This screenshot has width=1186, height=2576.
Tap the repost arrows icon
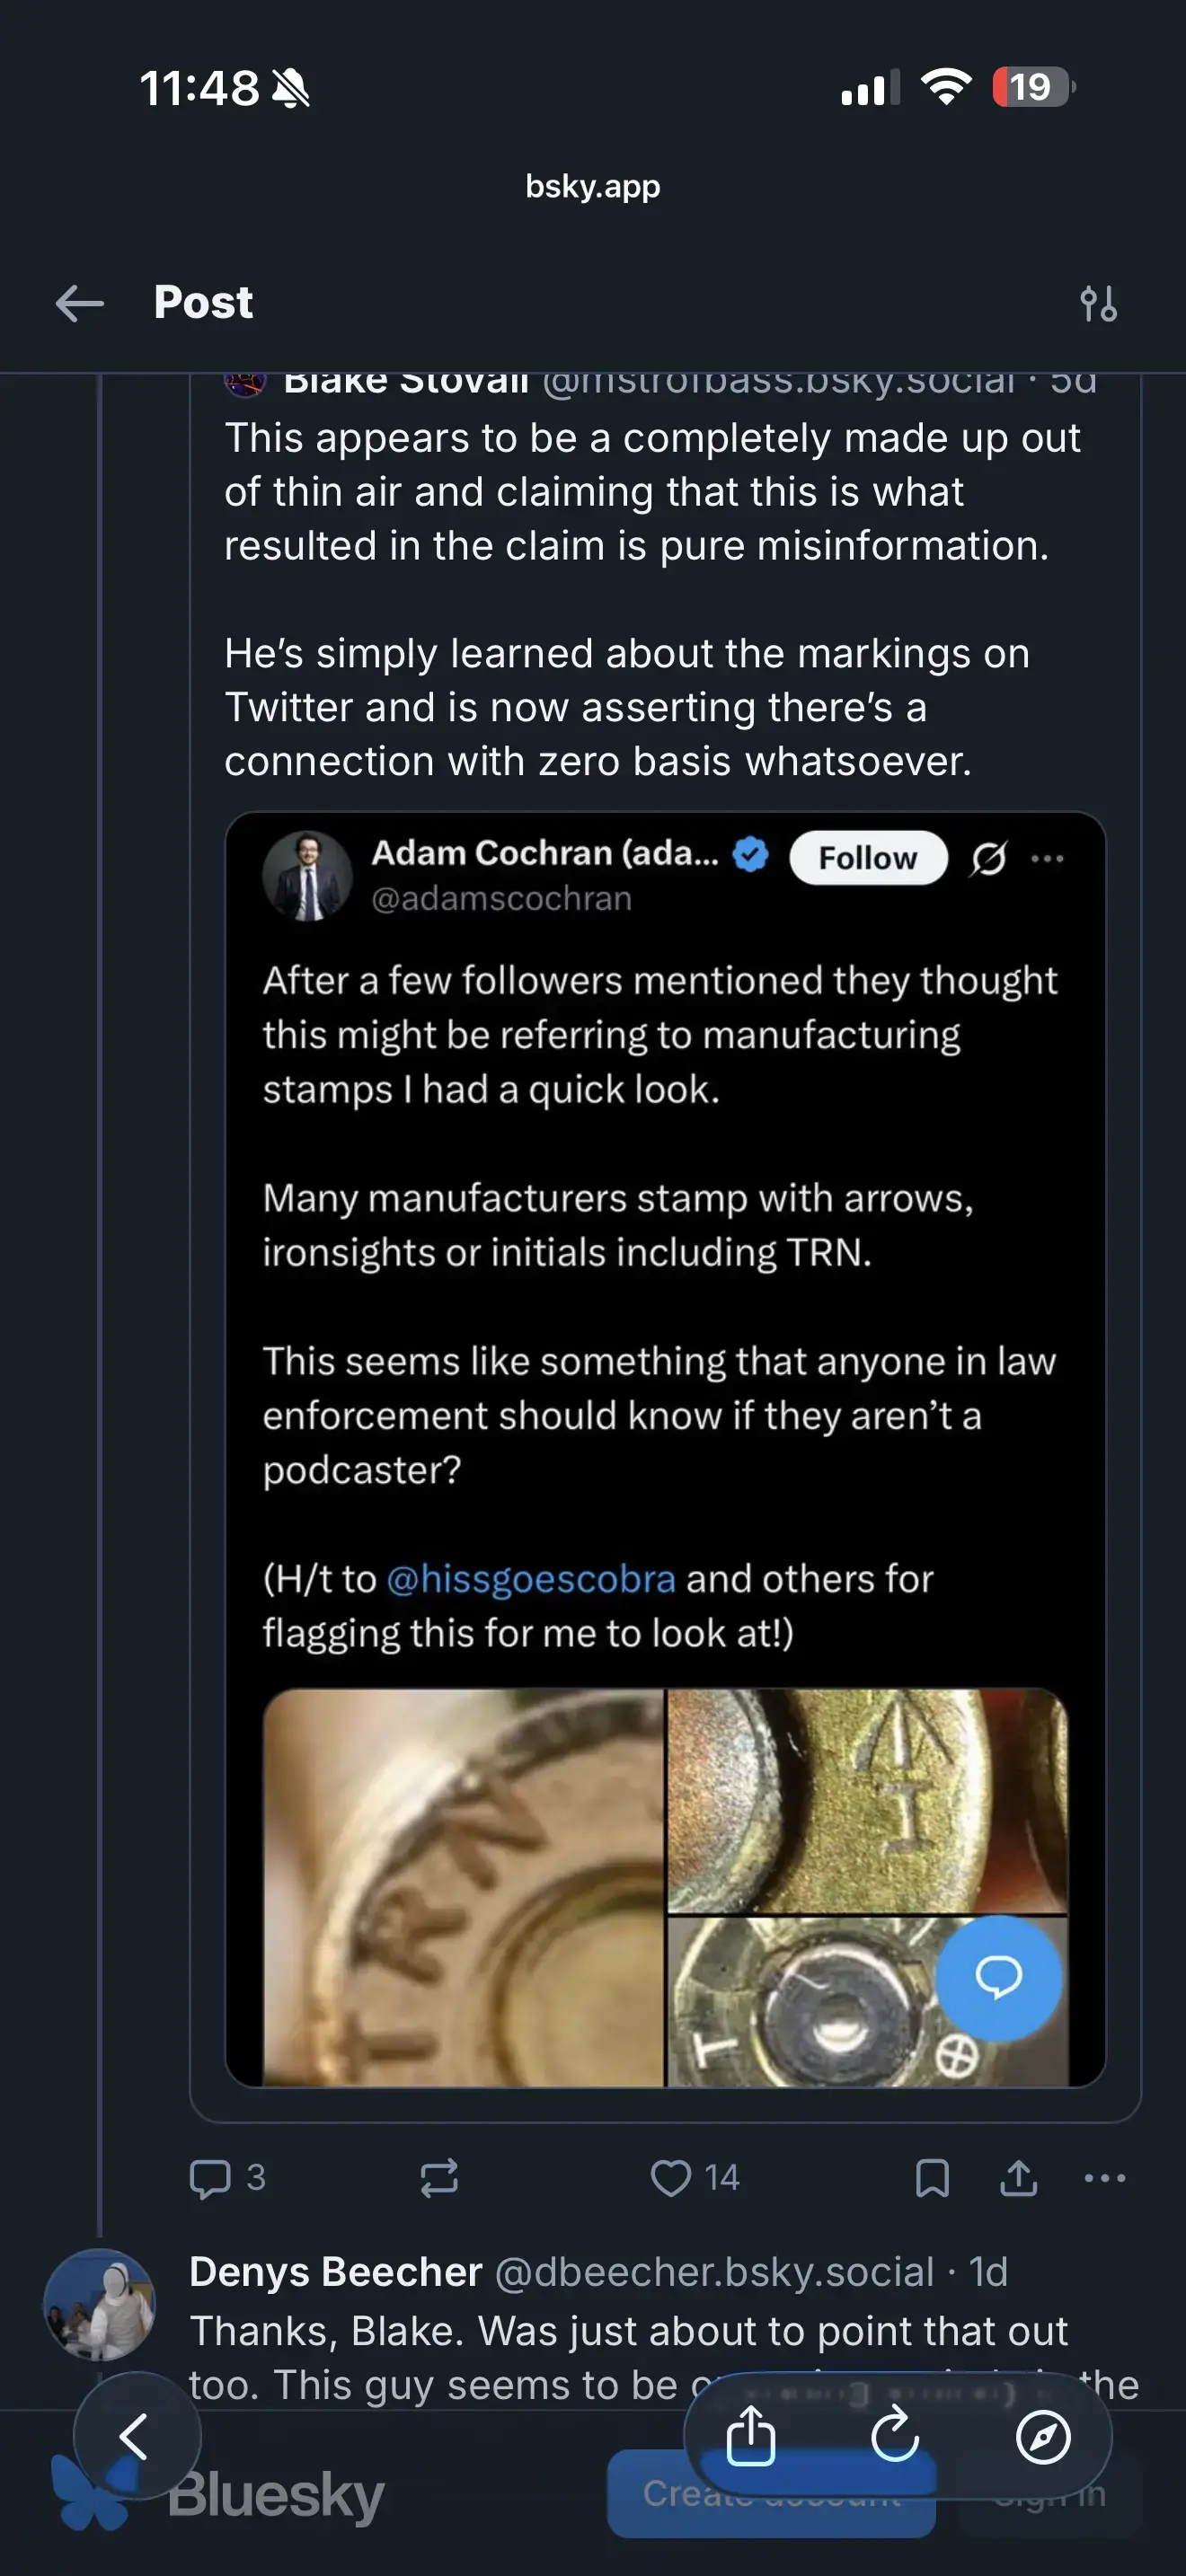439,2178
